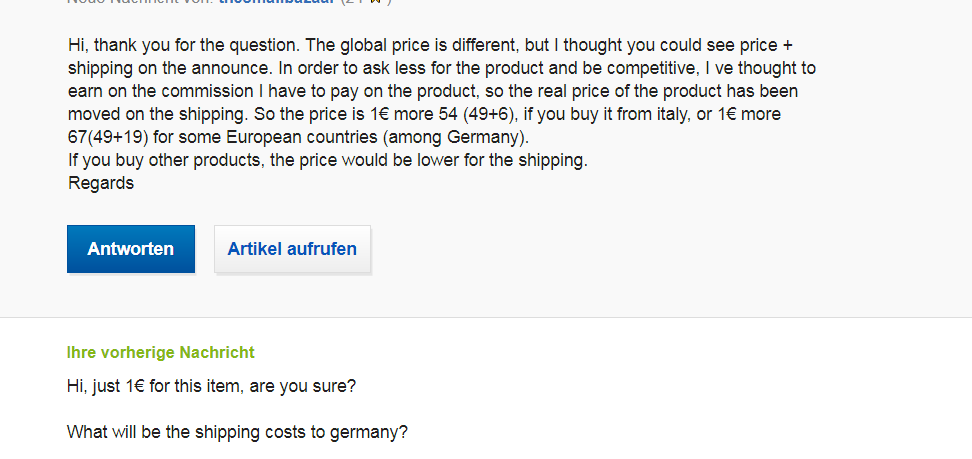
Task: Click the green 'Ihre vorherige Nachricht' heading
Action: [160, 352]
